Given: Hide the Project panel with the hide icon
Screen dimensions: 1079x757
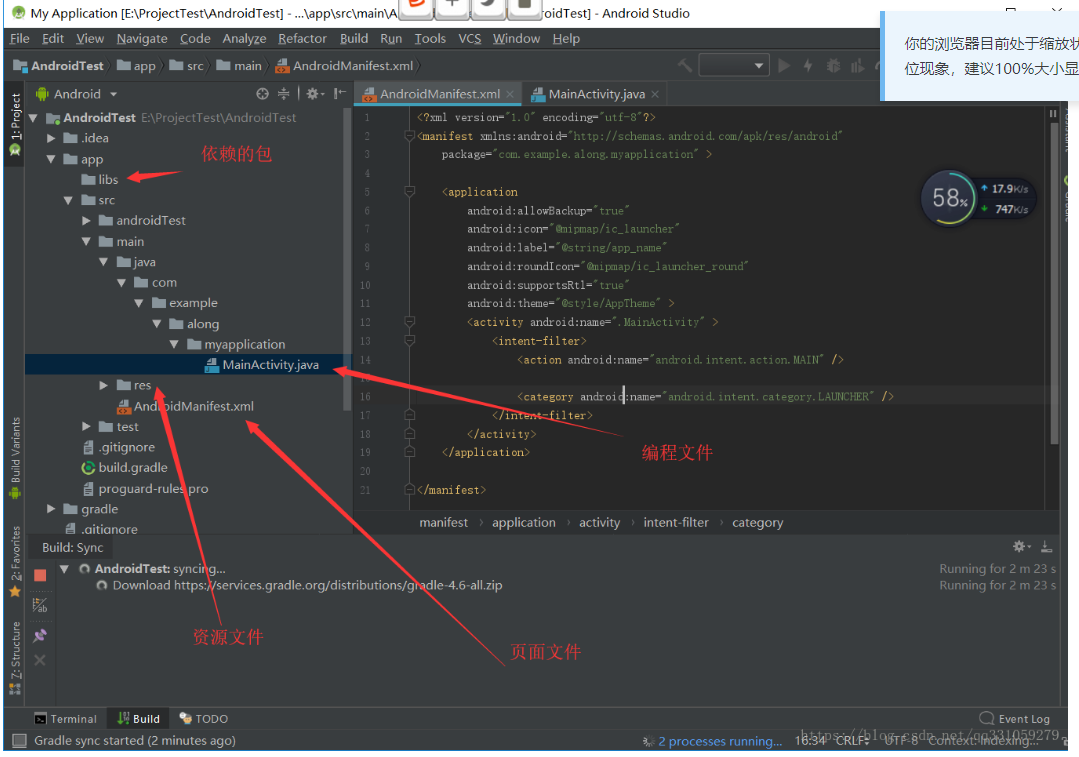Looking at the screenshot, I should [x=339, y=94].
